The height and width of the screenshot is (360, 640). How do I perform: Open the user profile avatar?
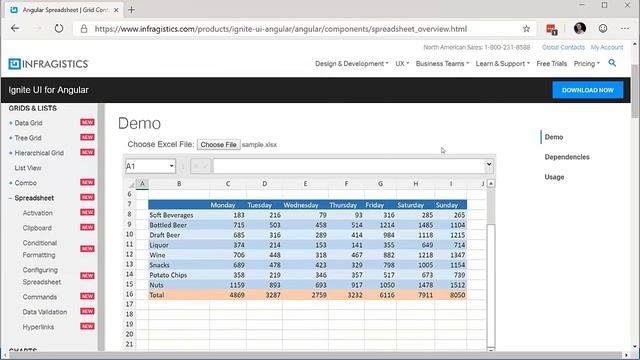(580, 28)
